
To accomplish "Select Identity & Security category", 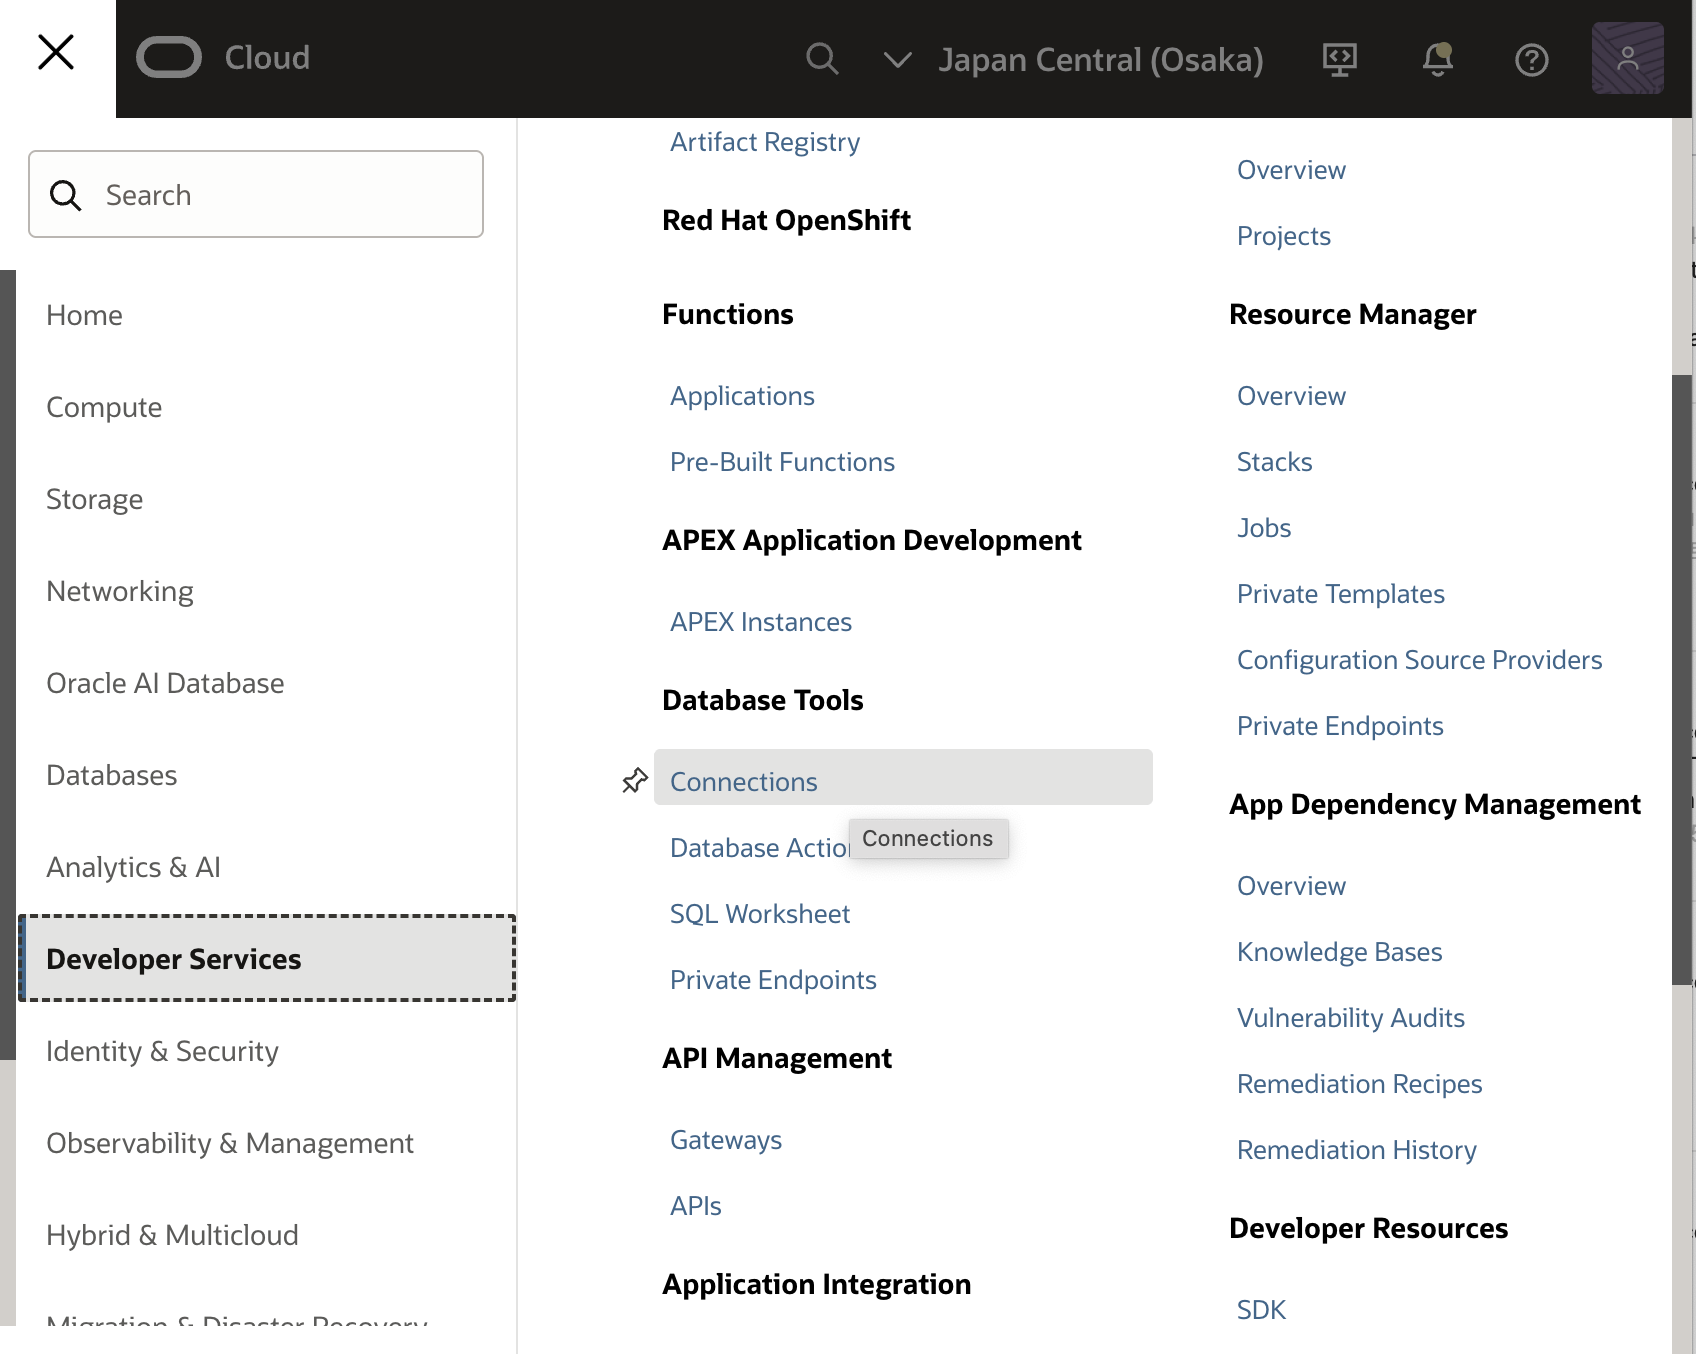I will click(162, 1051).
